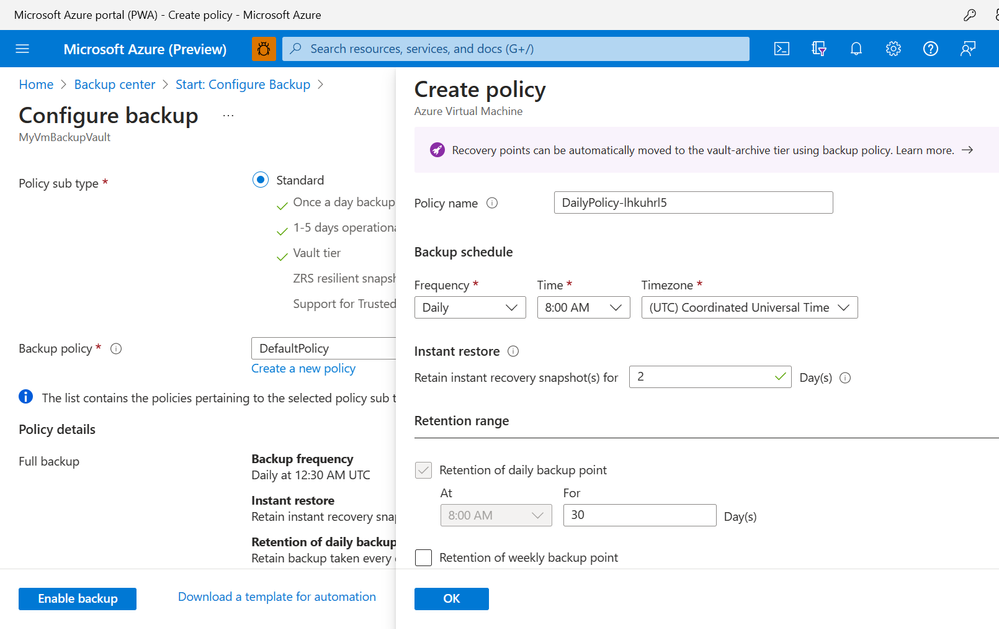Open the Frequency Daily dropdown

pos(470,308)
